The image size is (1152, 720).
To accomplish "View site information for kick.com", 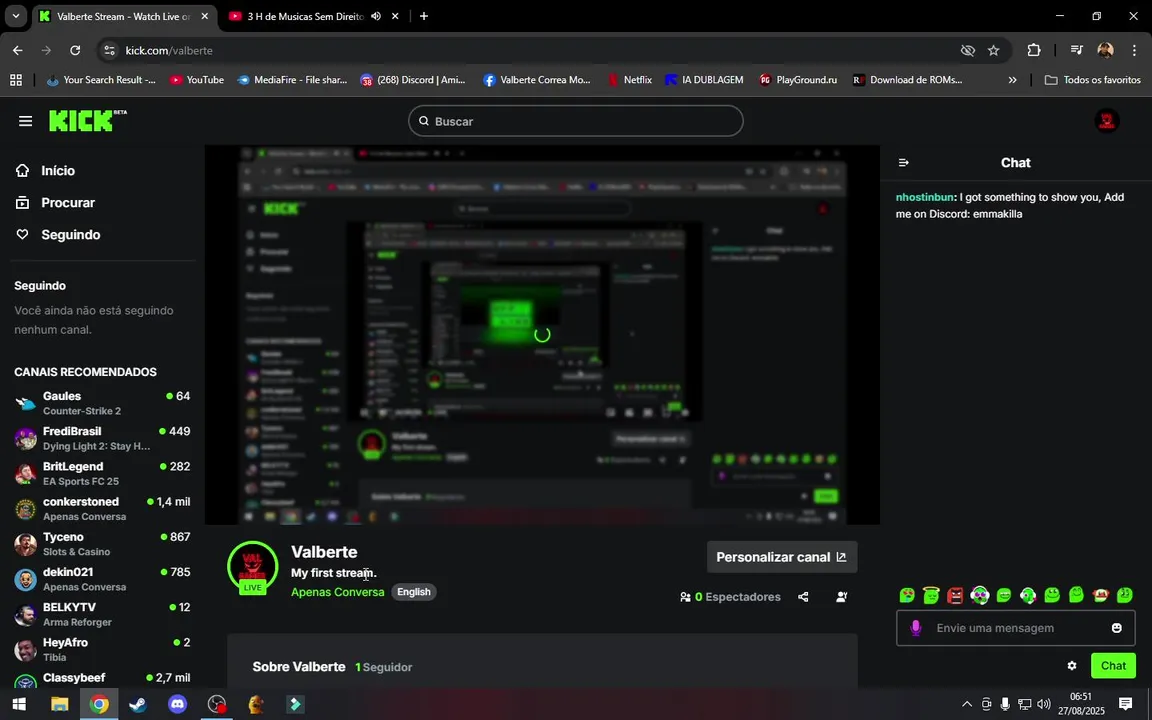I will 109,50.
